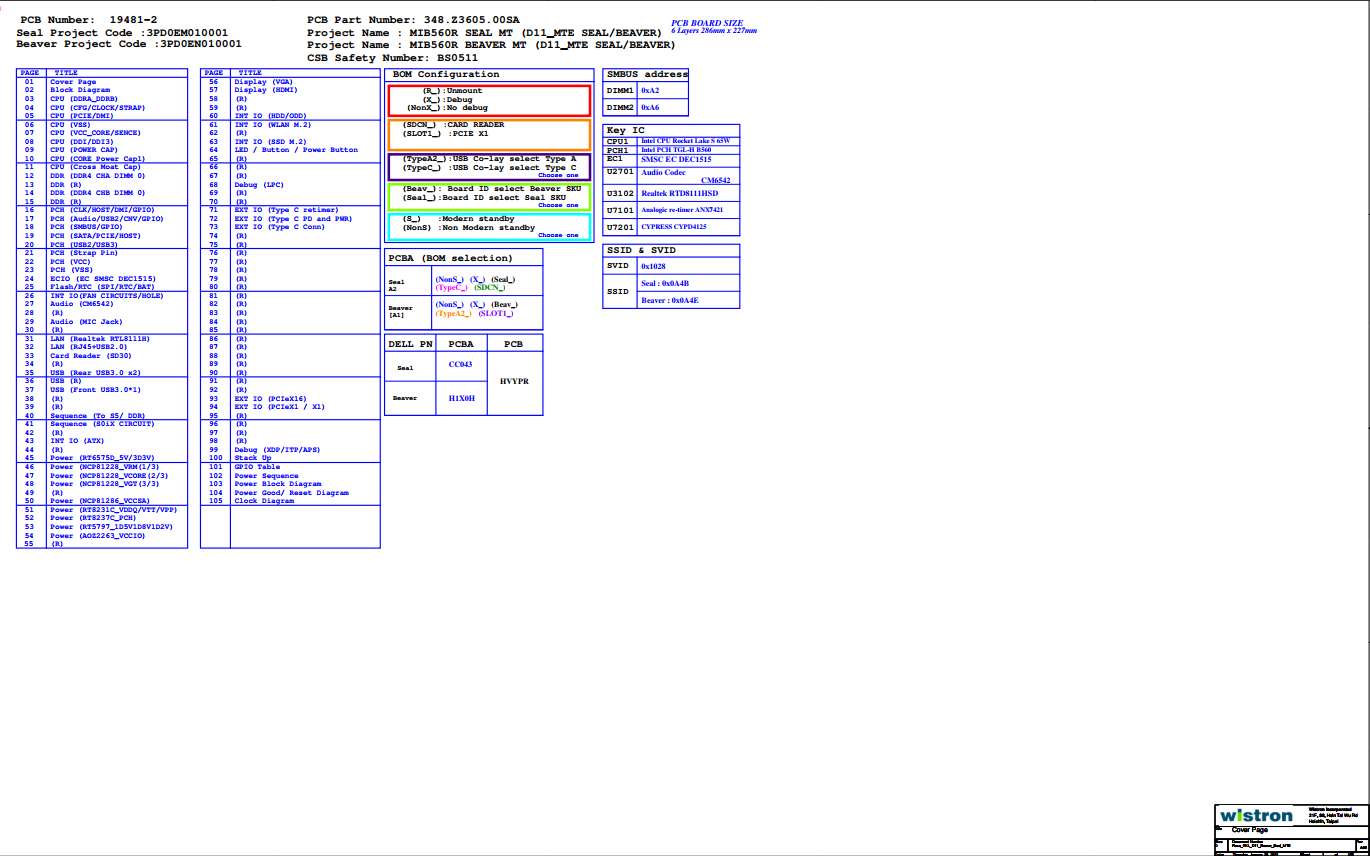Click 'Debug (XDP/ITP/APS)' entry
The width and height of the screenshot is (1370, 856).
tap(277, 450)
